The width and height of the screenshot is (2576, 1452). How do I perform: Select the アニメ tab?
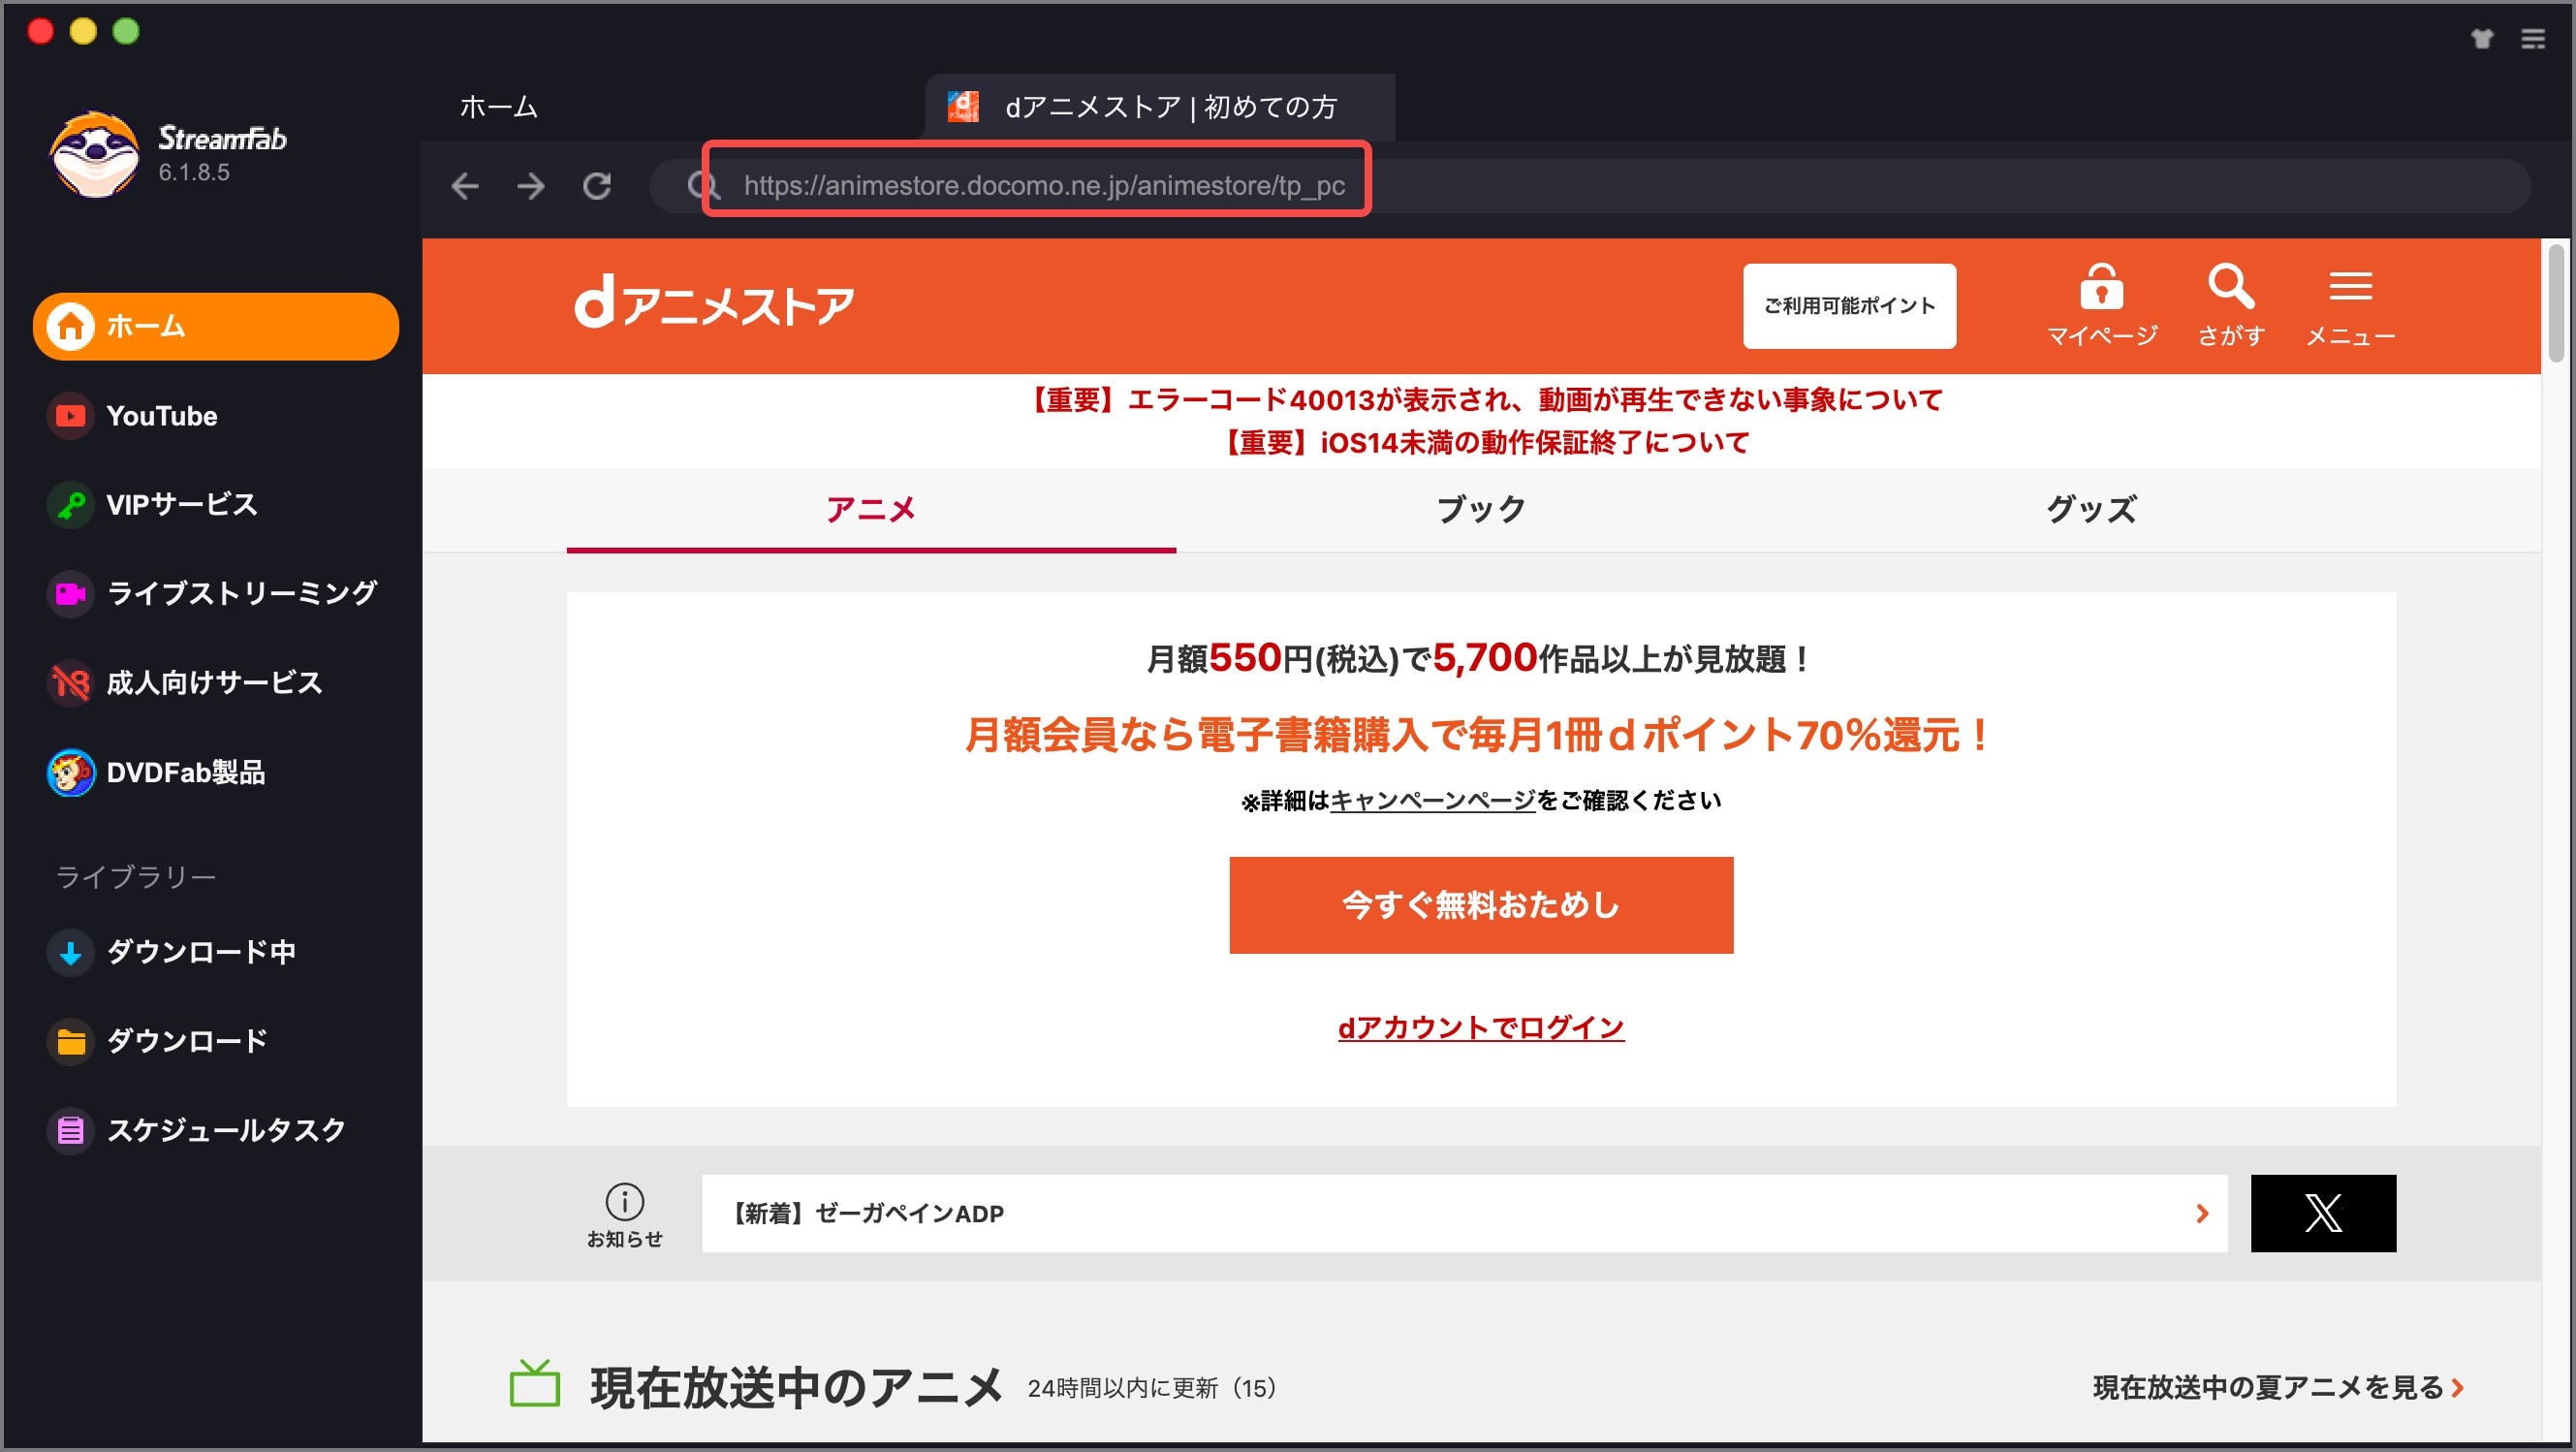(x=871, y=510)
